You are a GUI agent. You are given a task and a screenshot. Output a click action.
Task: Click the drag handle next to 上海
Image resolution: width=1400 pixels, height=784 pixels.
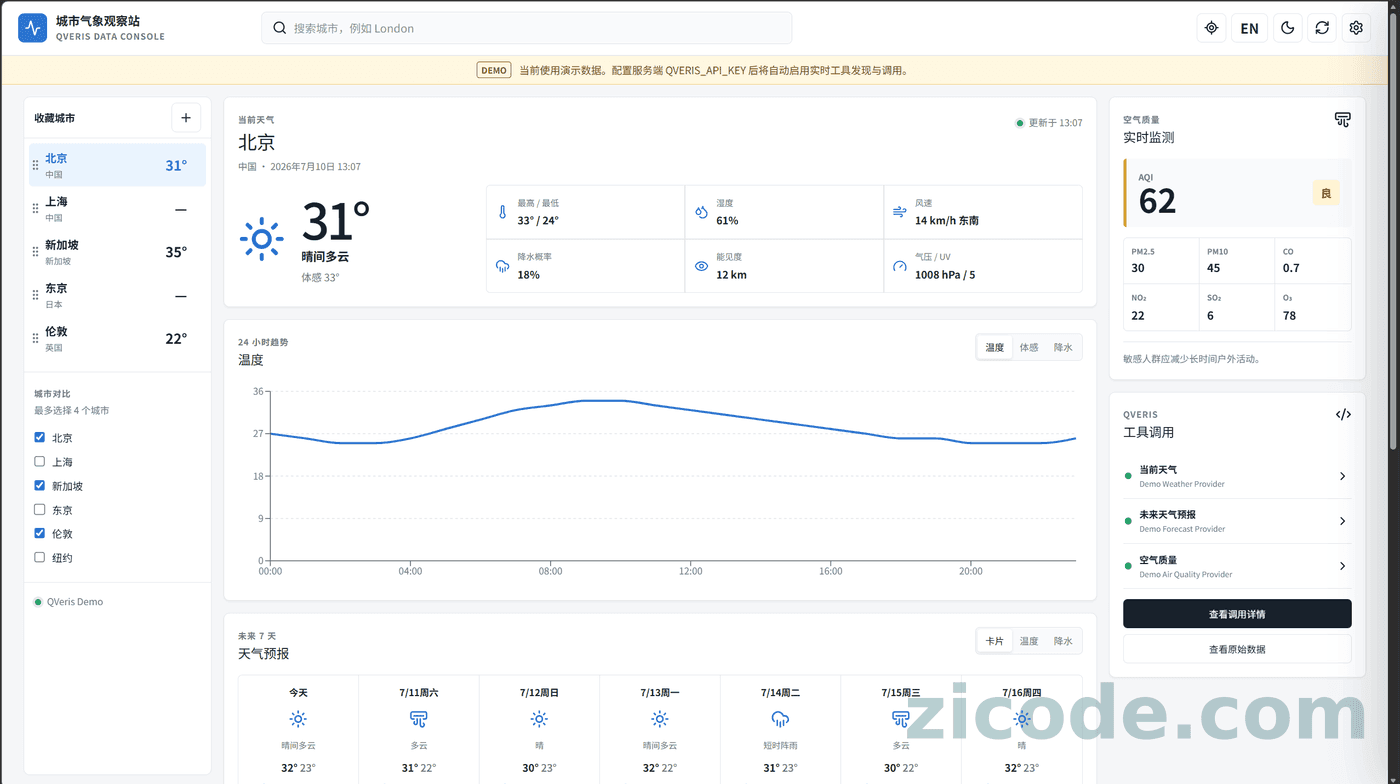tap(36, 209)
